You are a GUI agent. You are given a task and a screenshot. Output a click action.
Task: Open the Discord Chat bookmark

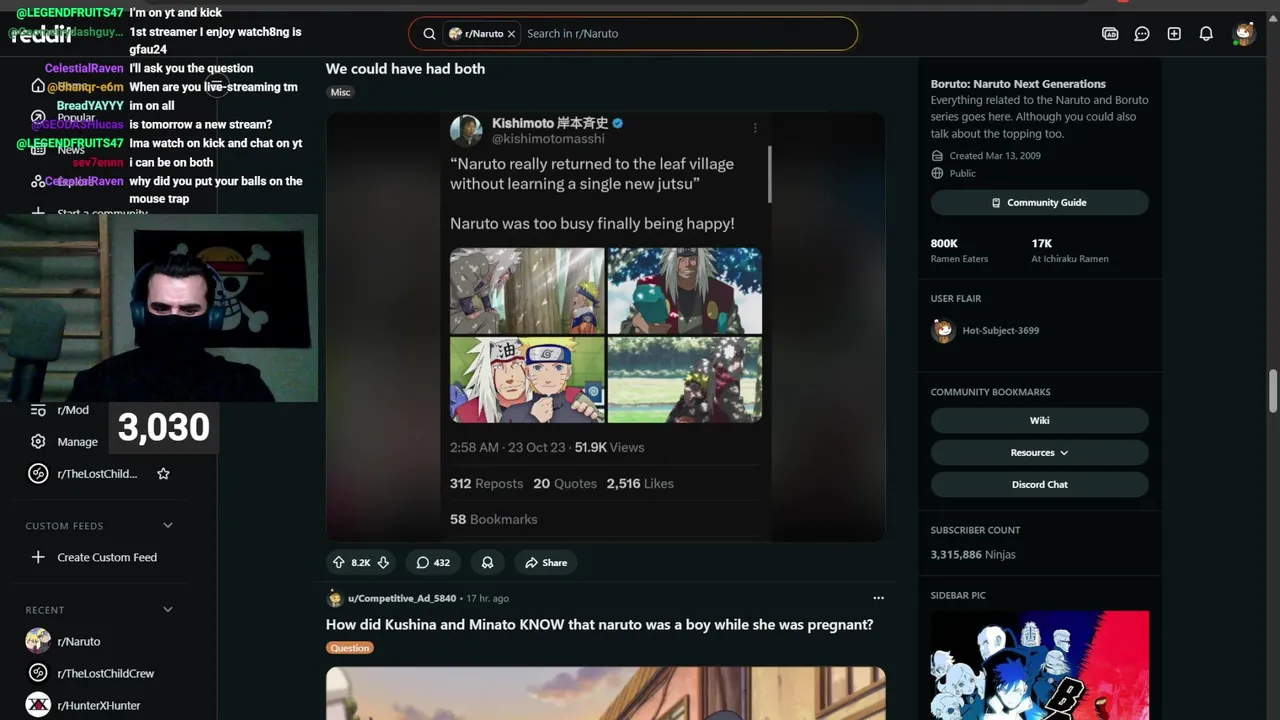(x=1039, y=484)
